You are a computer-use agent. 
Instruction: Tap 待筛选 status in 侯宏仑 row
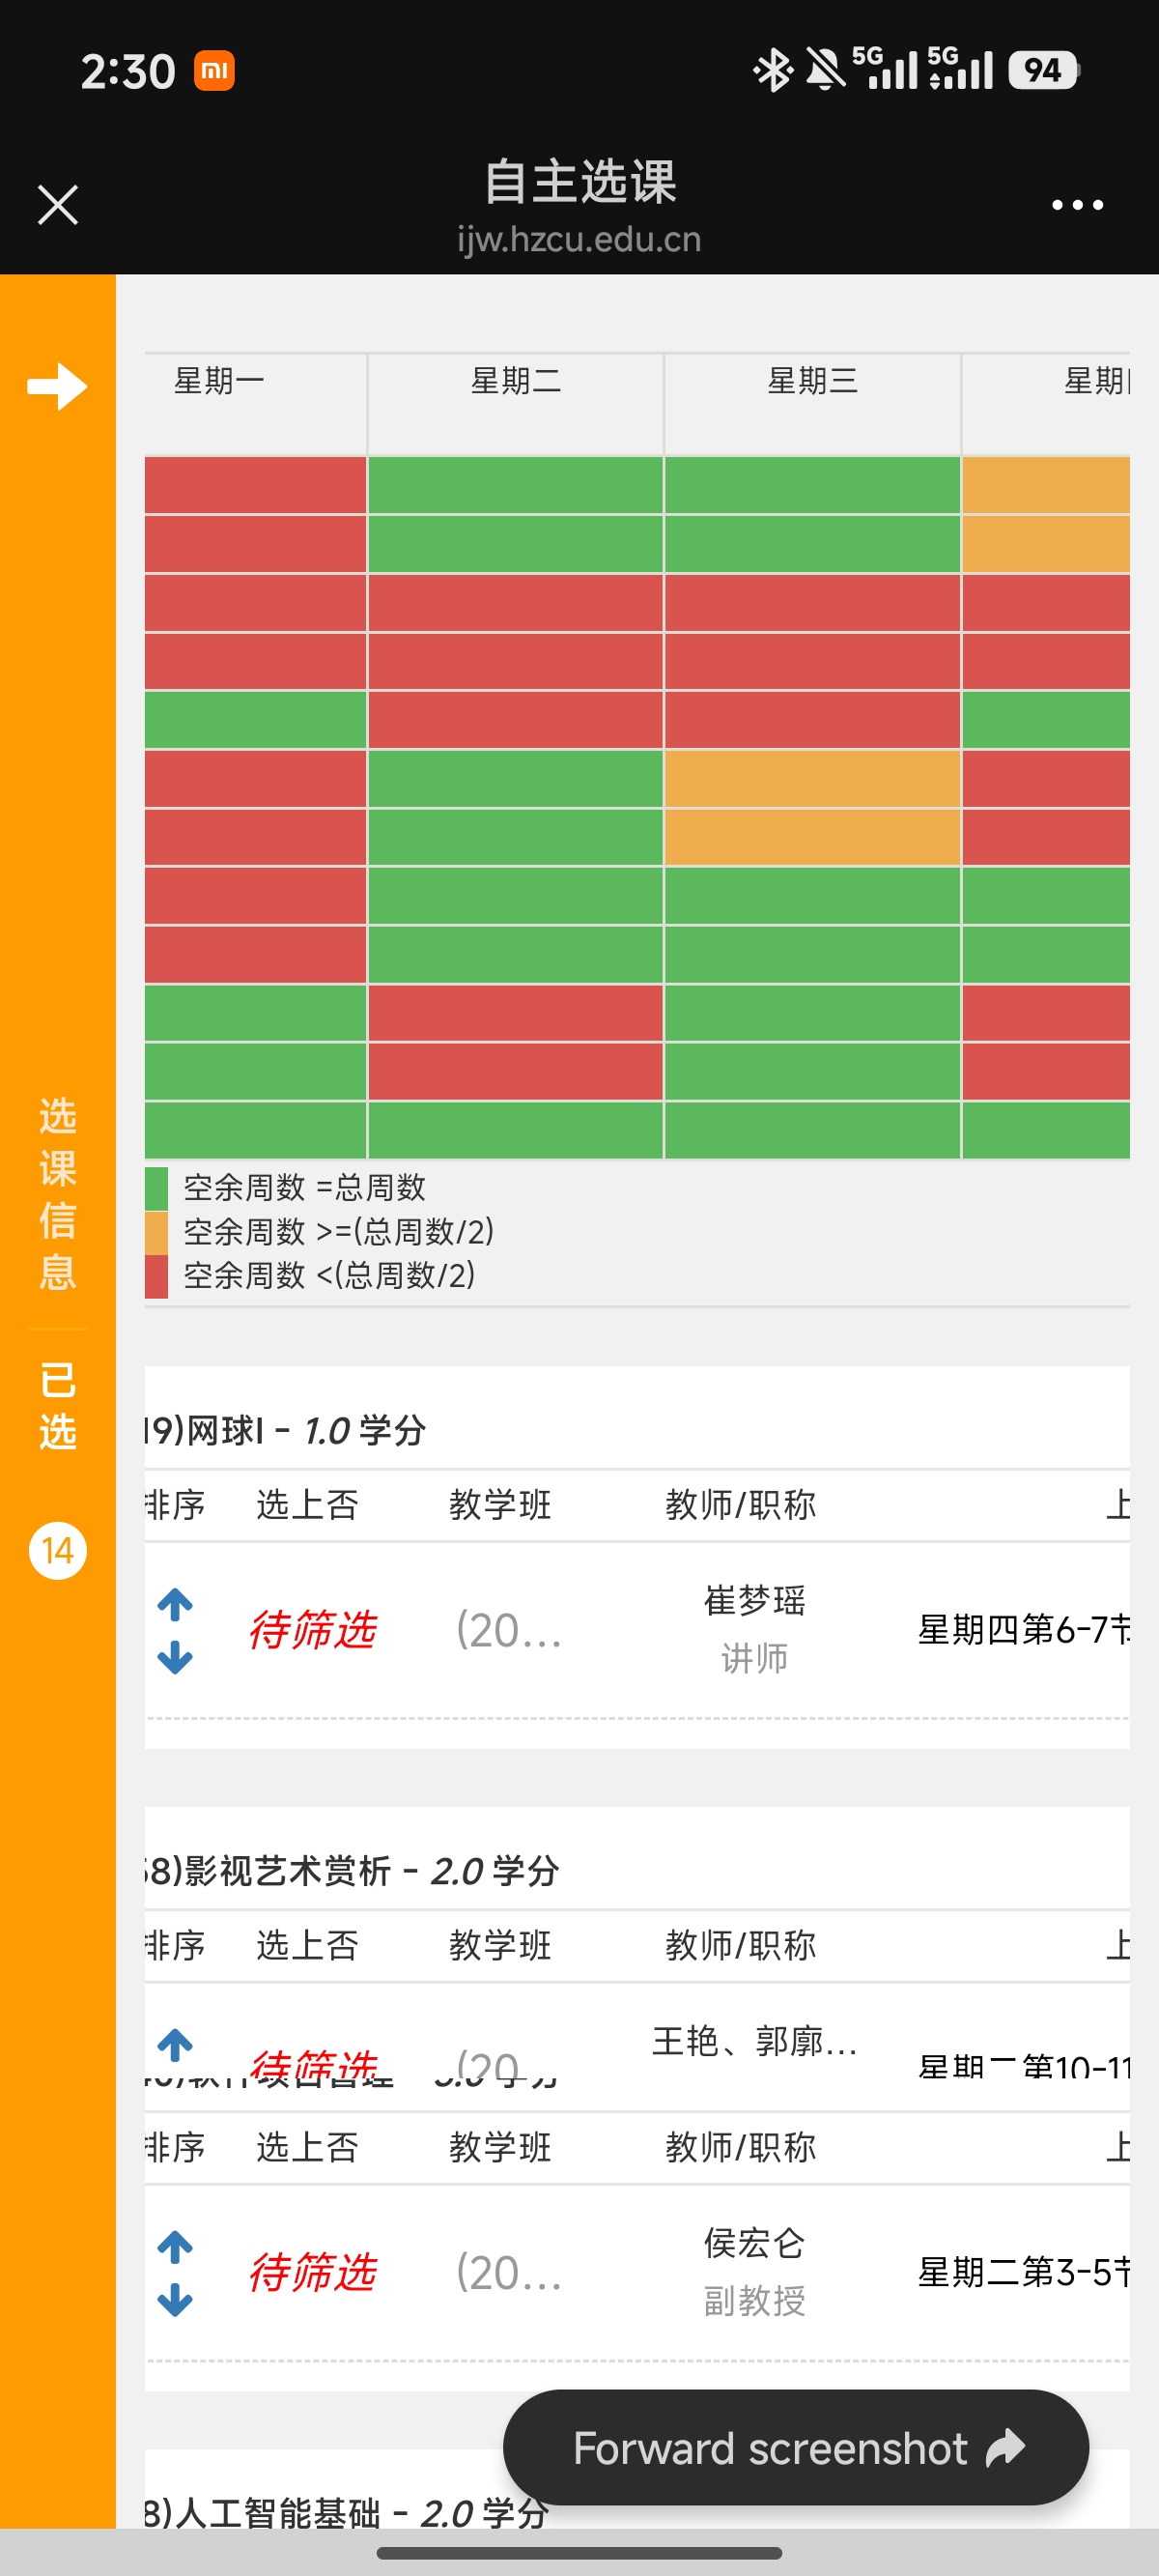point(312,2273)
